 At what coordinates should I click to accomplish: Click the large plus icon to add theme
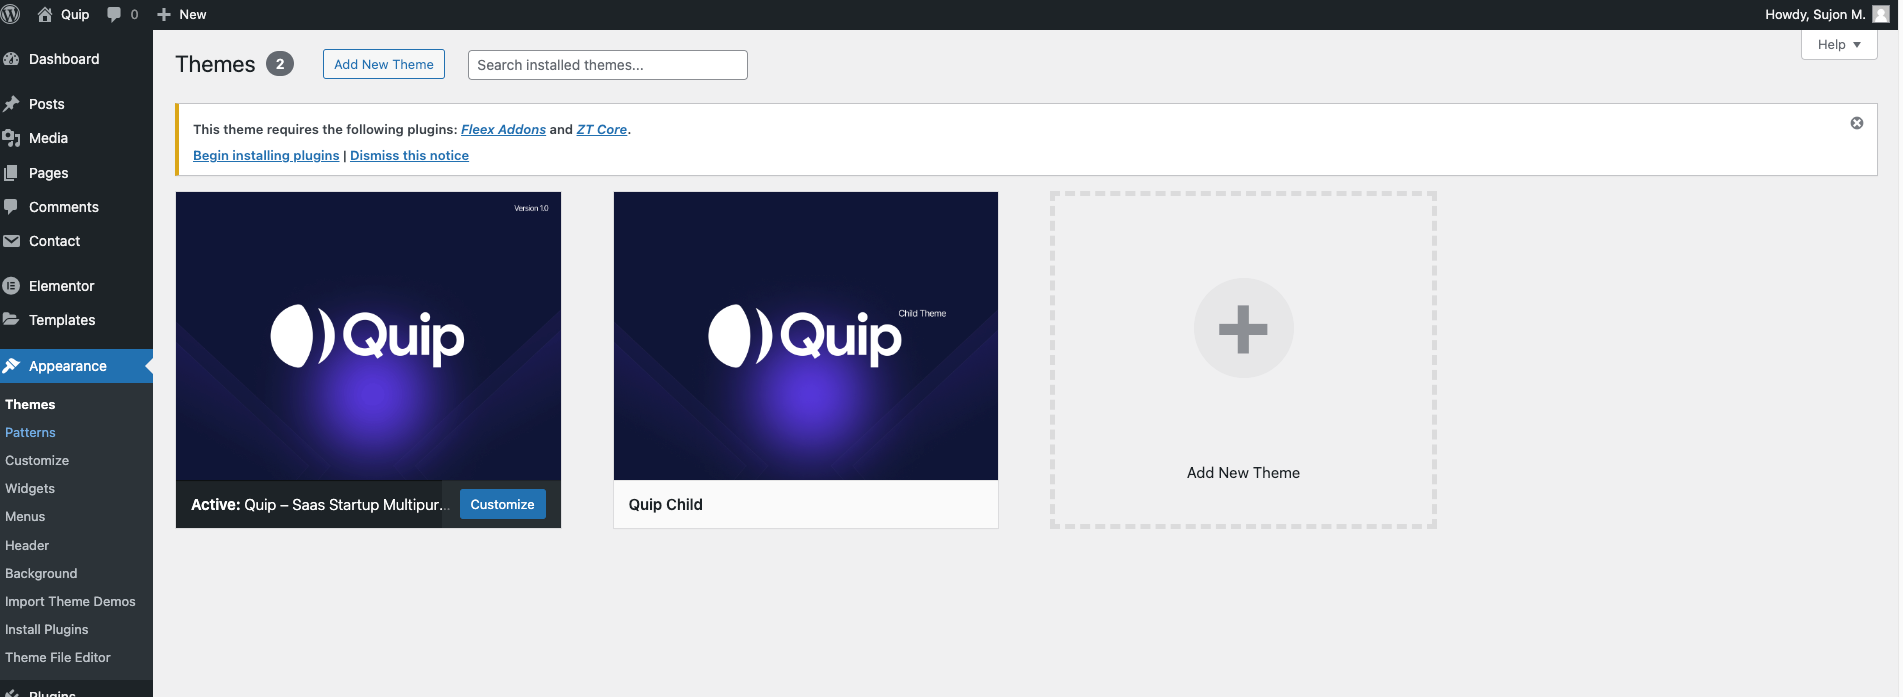pyautogui.click(x=1244, y=328)
